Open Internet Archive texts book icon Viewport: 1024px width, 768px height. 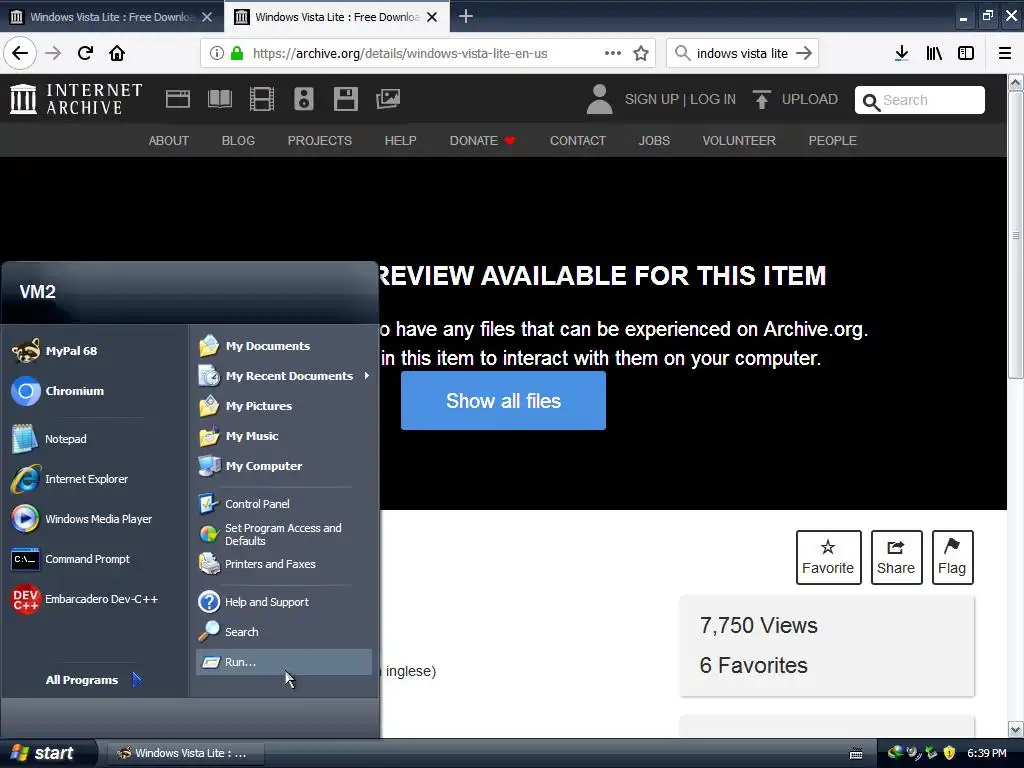pyautogui.click(x=219, y=99)
